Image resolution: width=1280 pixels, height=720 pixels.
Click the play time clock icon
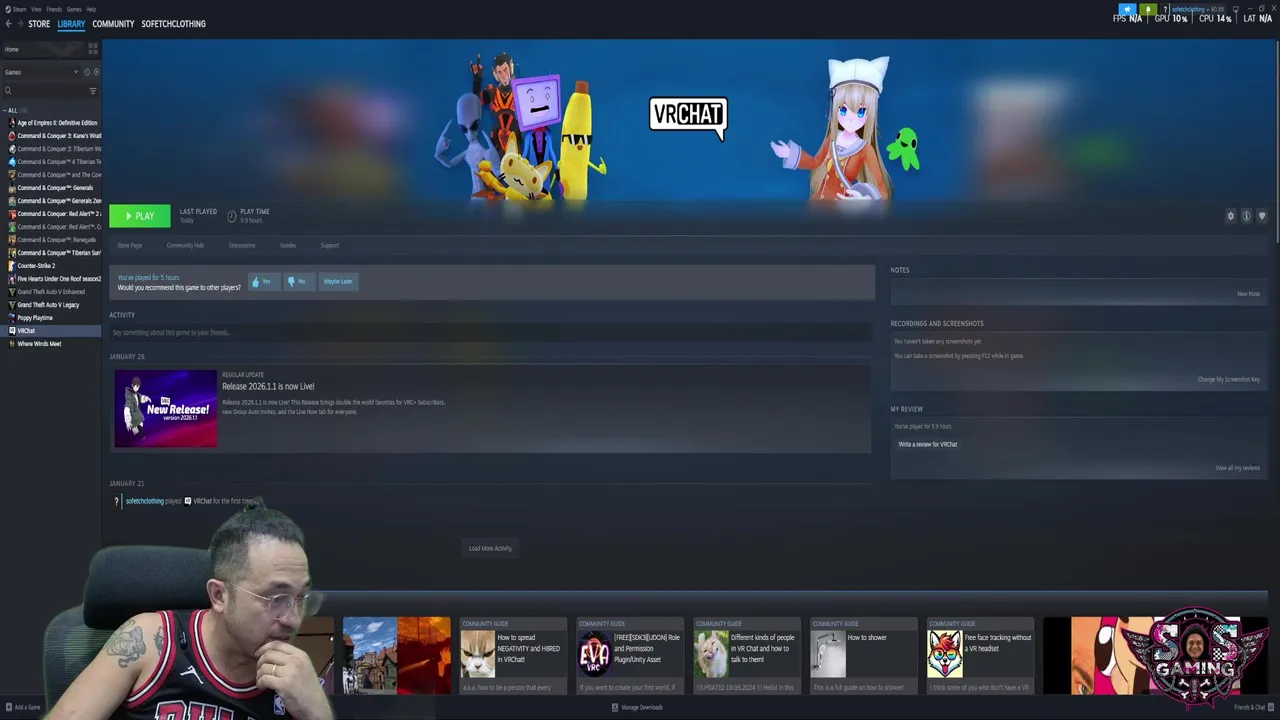tap(232, 216)
